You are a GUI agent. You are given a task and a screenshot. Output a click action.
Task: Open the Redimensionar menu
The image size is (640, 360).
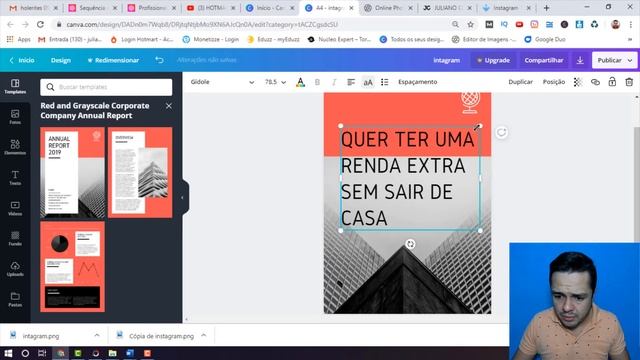[113, 60]
